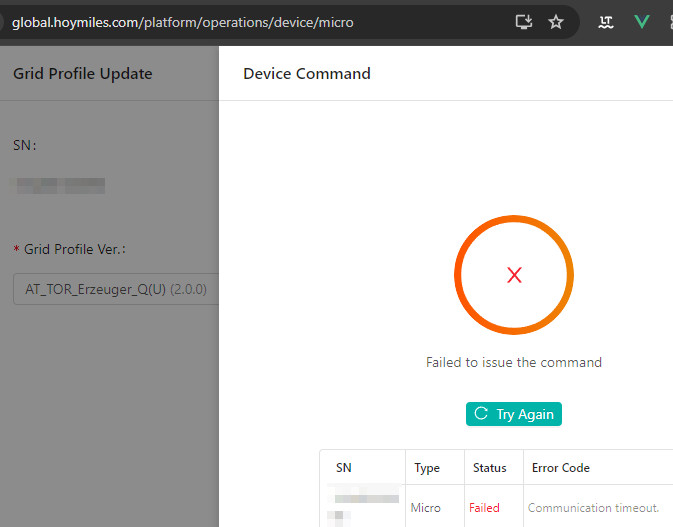
Task: Open the Grid Profile Ver. dropdown
Action: pyautogui.click(x=115, y=289)
